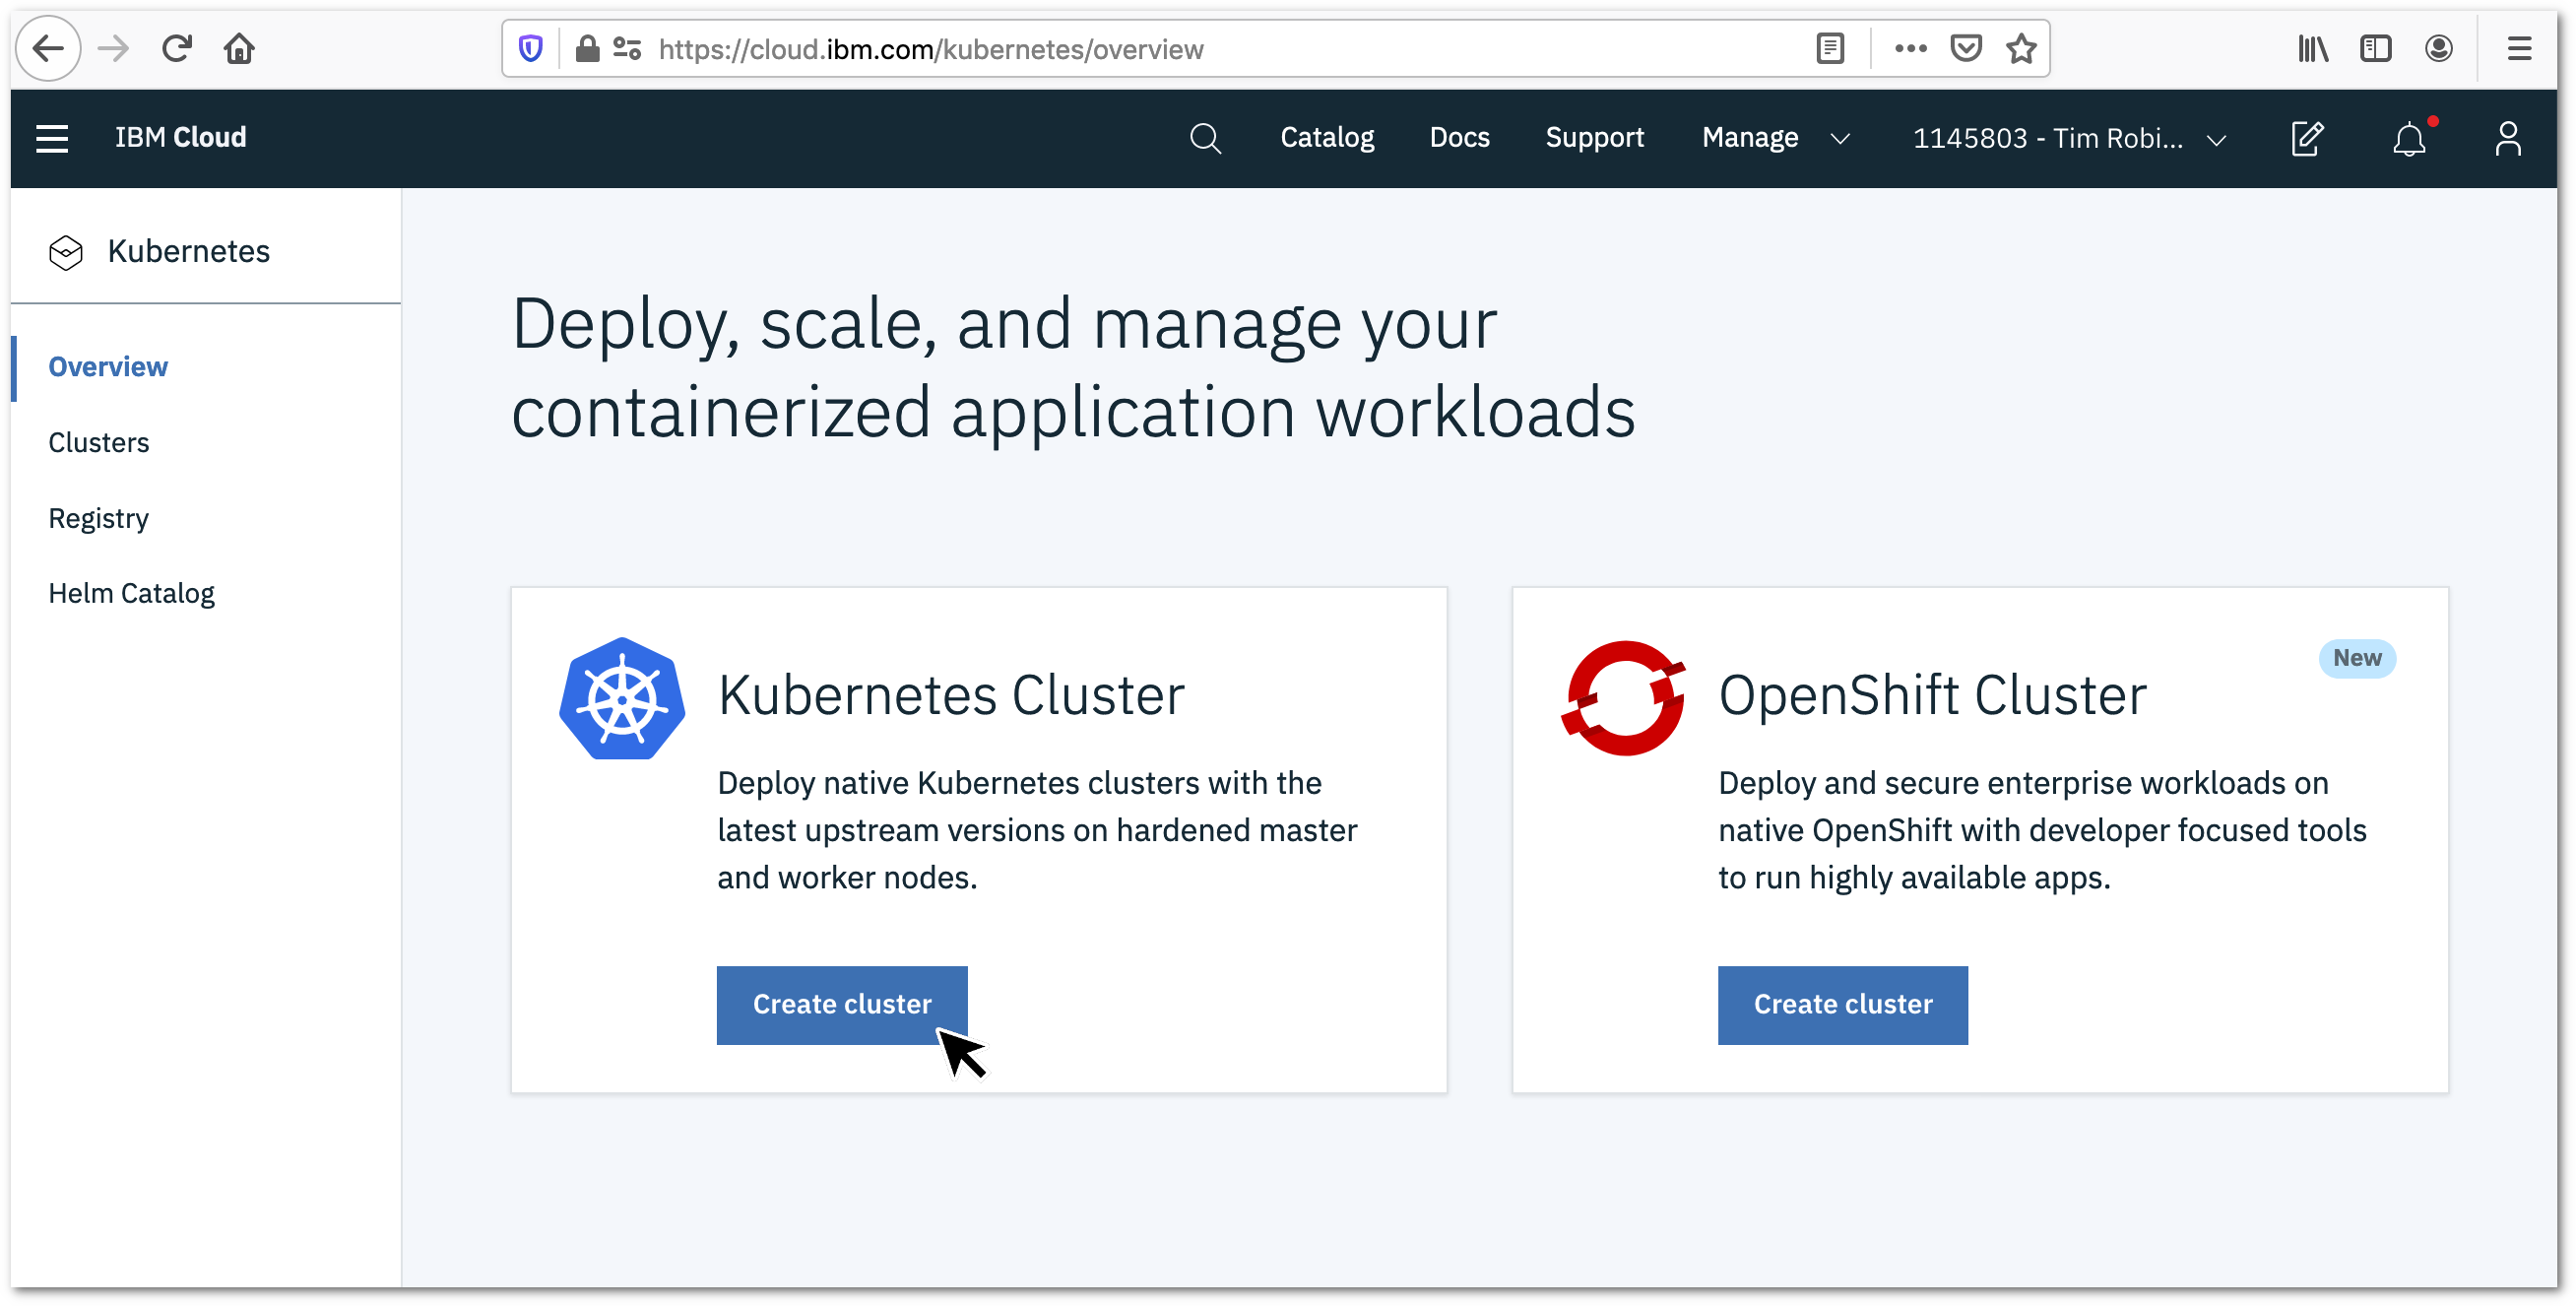Open the cost estimator edit icon
2576x1306 pixels.
[x=2307, y=138]
